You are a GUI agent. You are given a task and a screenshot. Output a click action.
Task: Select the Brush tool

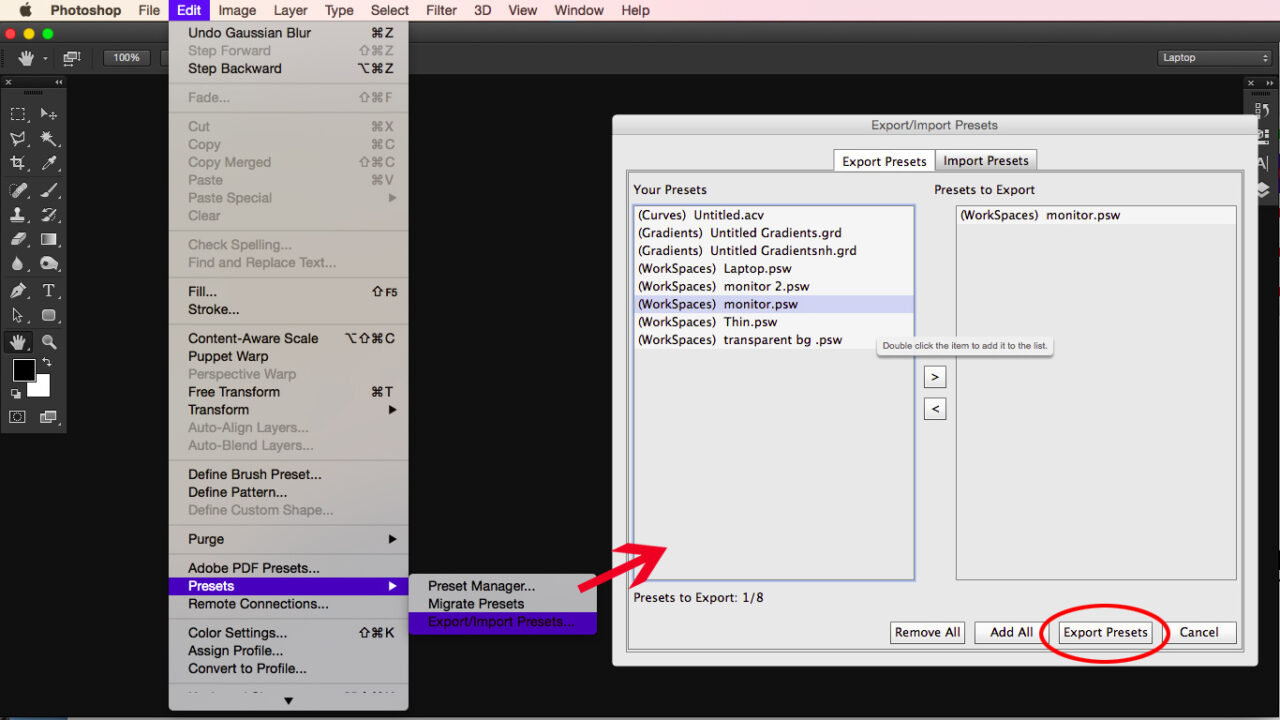point(46,189)
